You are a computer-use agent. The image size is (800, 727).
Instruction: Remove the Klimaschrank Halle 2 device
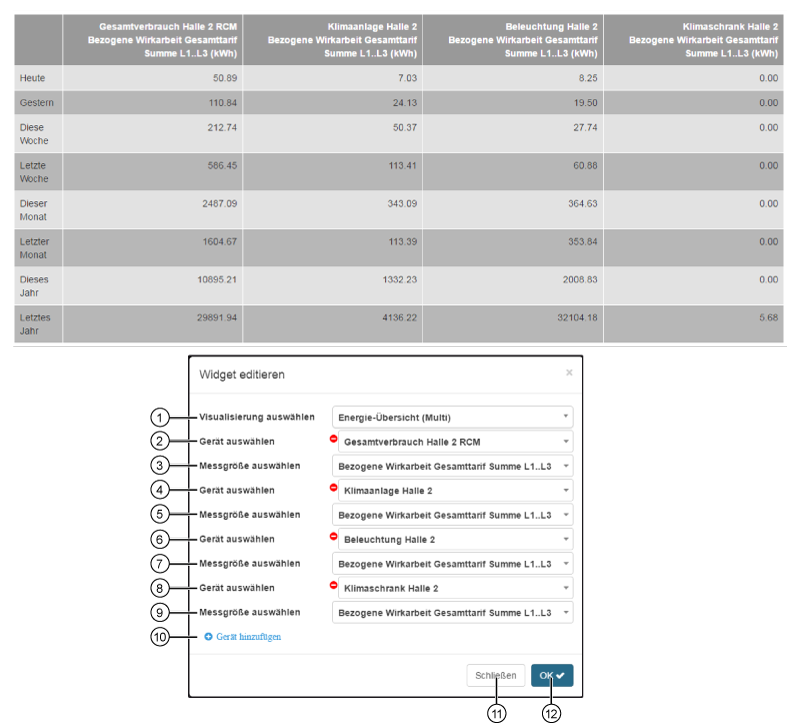332,587
